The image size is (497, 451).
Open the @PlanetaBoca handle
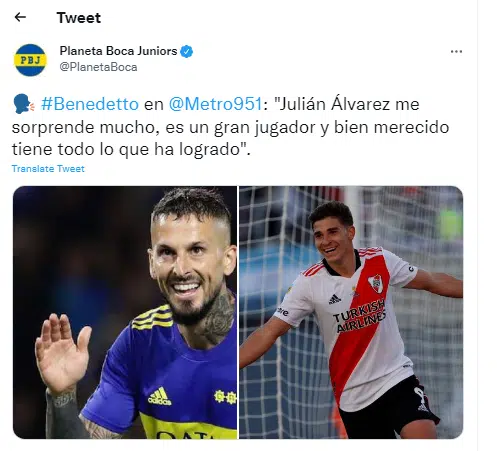pyautogui.click(x=98, y=67)
